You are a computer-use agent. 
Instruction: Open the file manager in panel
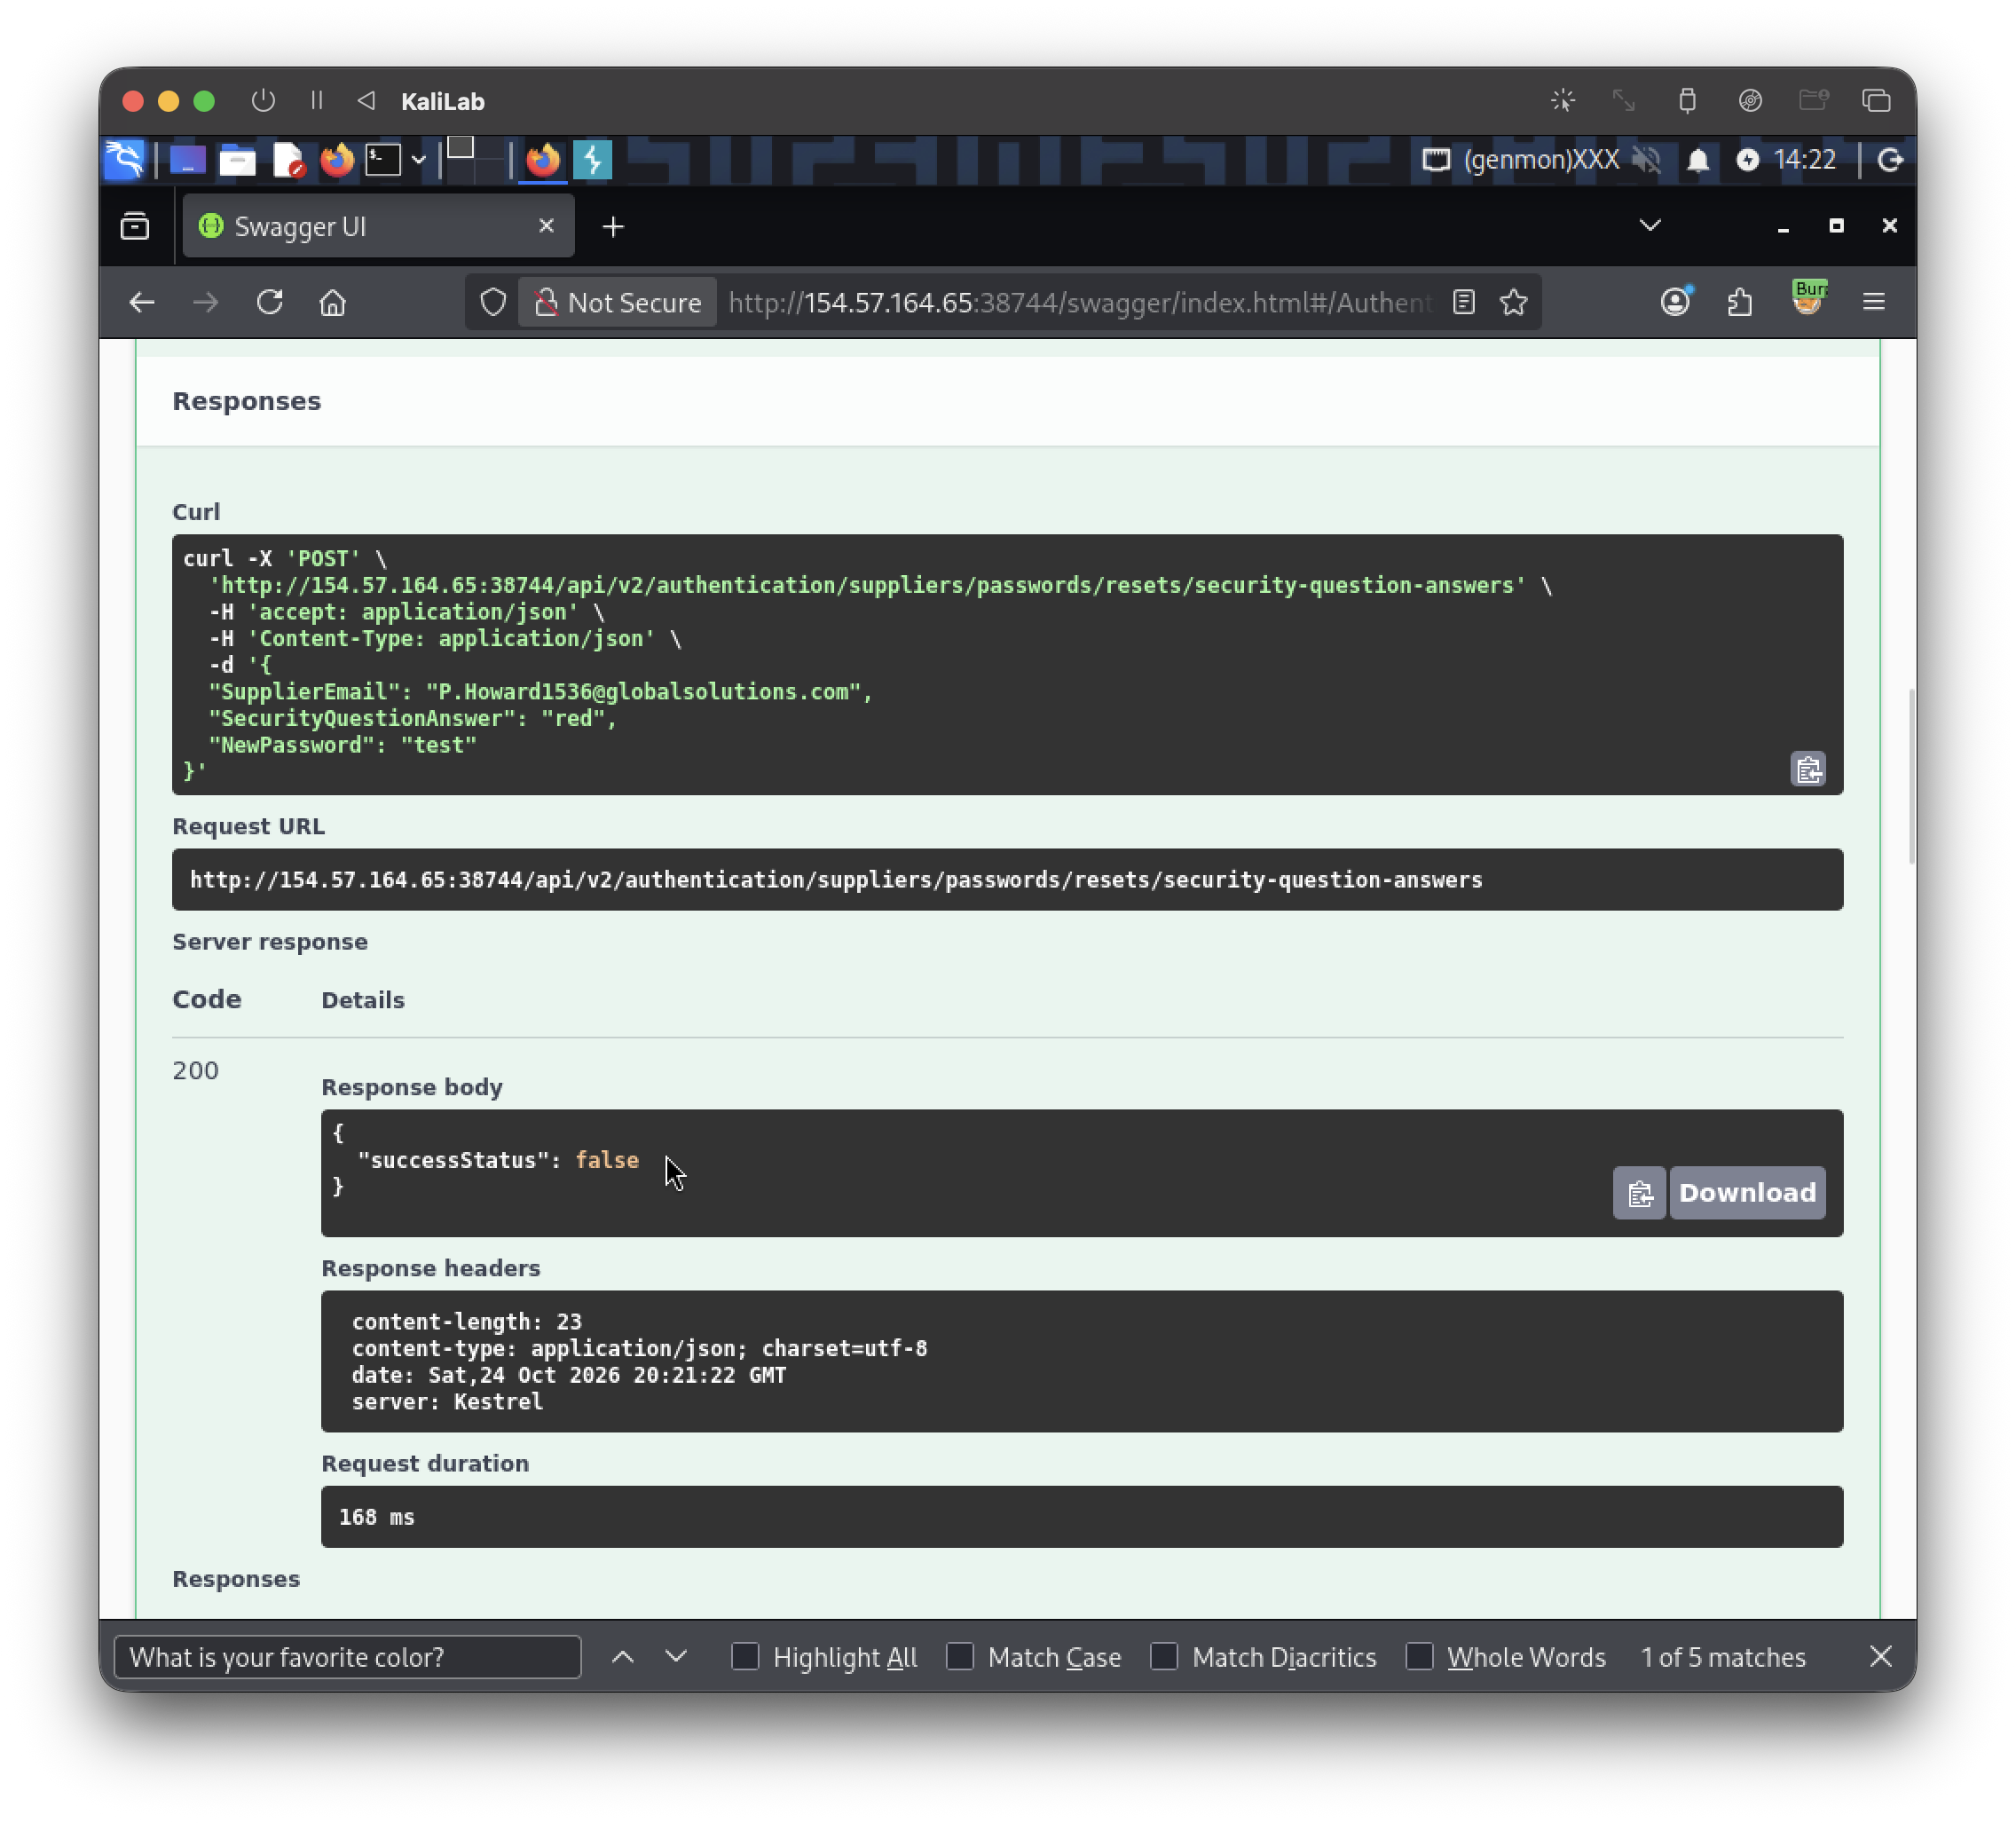pyautogui.click(x=237, y=160)
